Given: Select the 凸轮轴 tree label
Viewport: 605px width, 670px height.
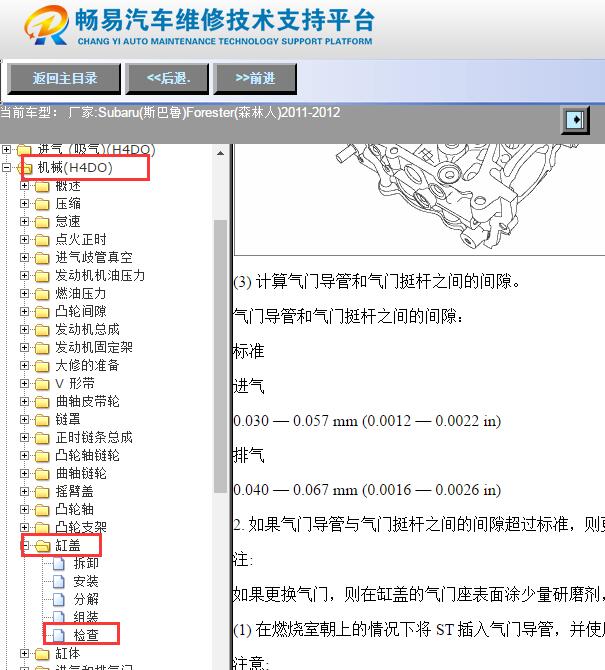Looking at the screenshot, I should coord(74,510).
